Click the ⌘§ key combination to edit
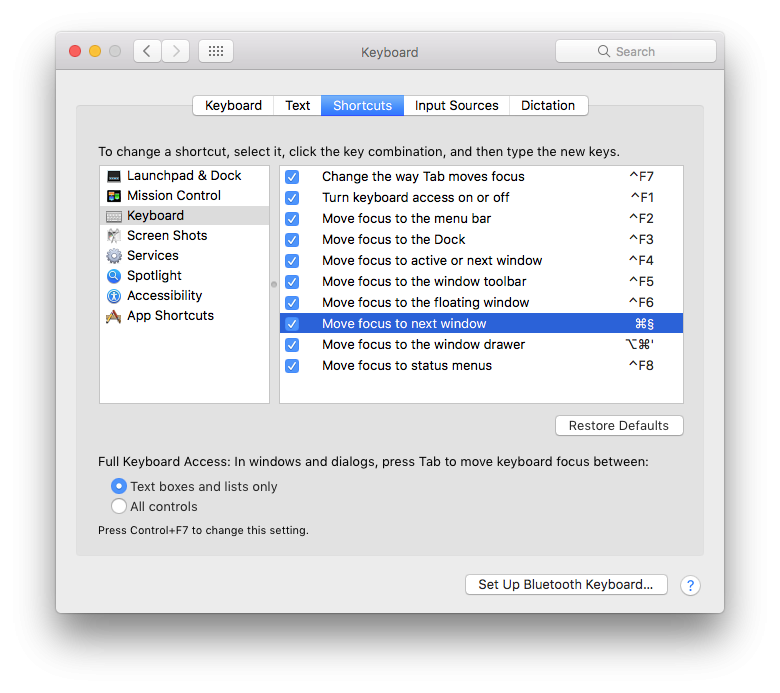The width and height of the screenshot is (780, 693). point(644,324)
